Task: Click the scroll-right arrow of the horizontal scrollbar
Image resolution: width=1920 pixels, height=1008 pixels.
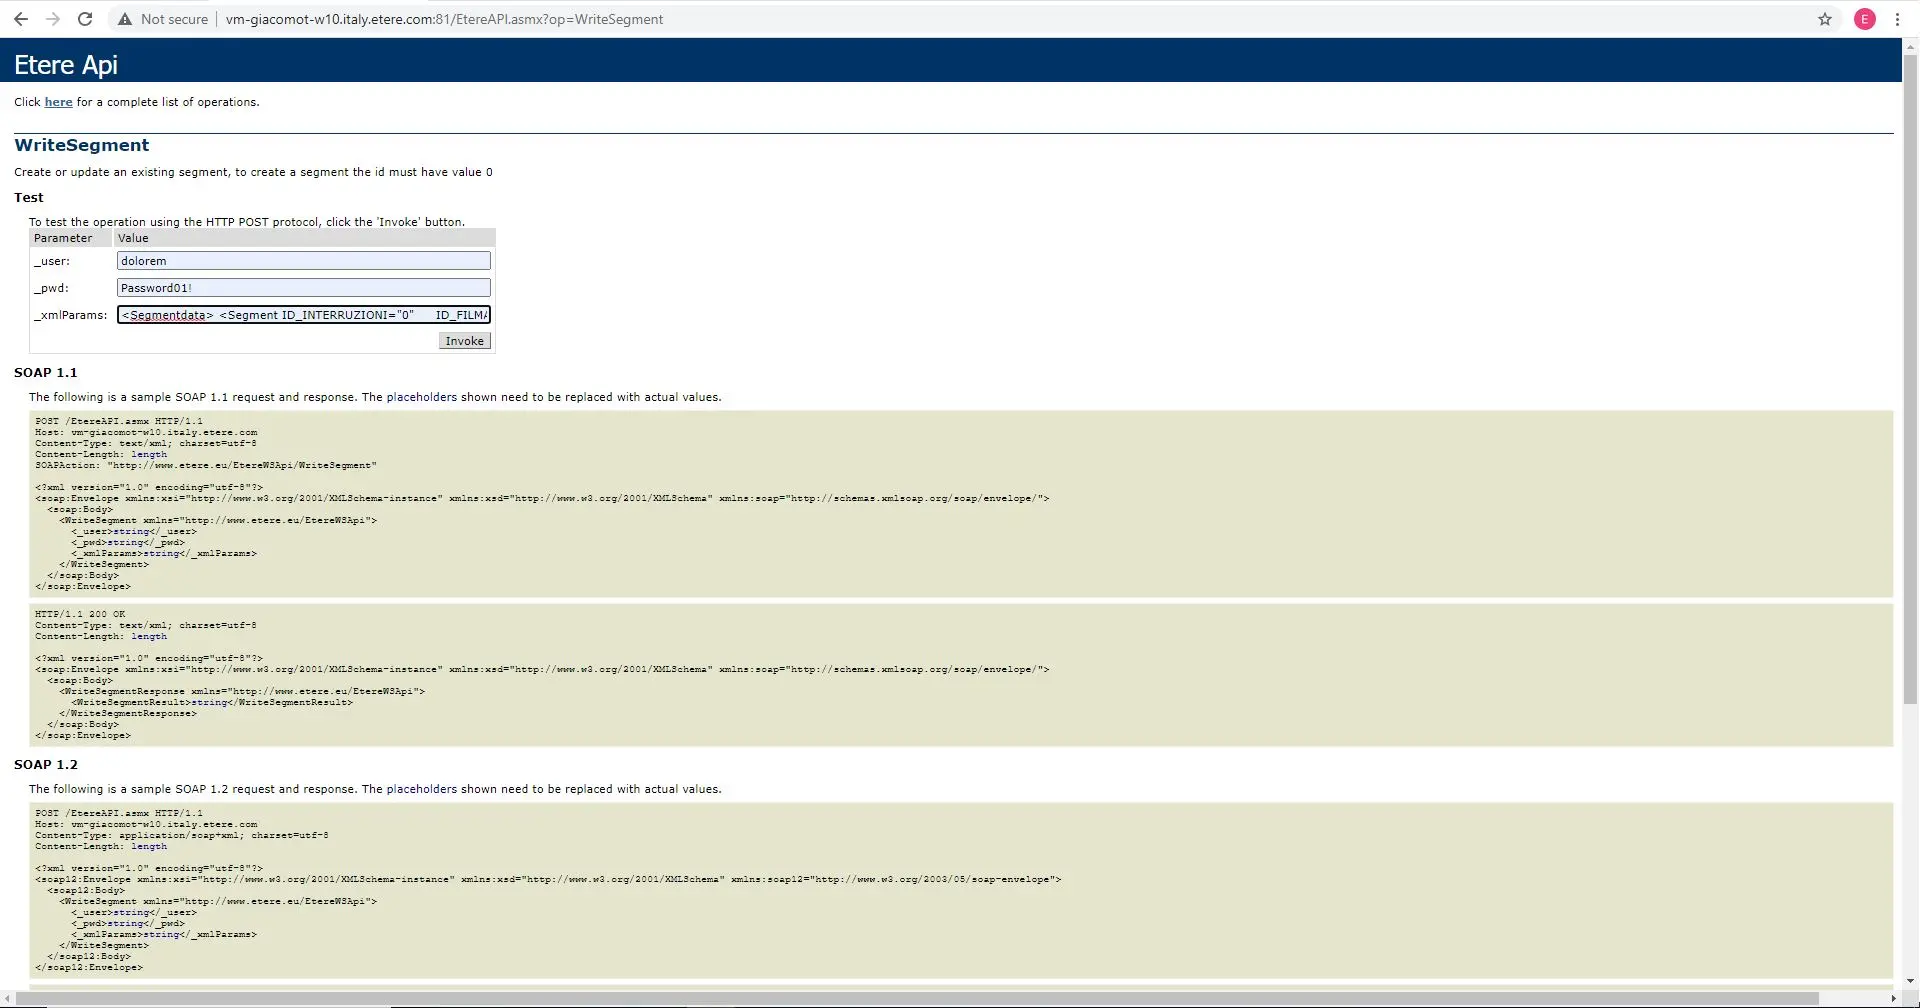Action: 1894,998
